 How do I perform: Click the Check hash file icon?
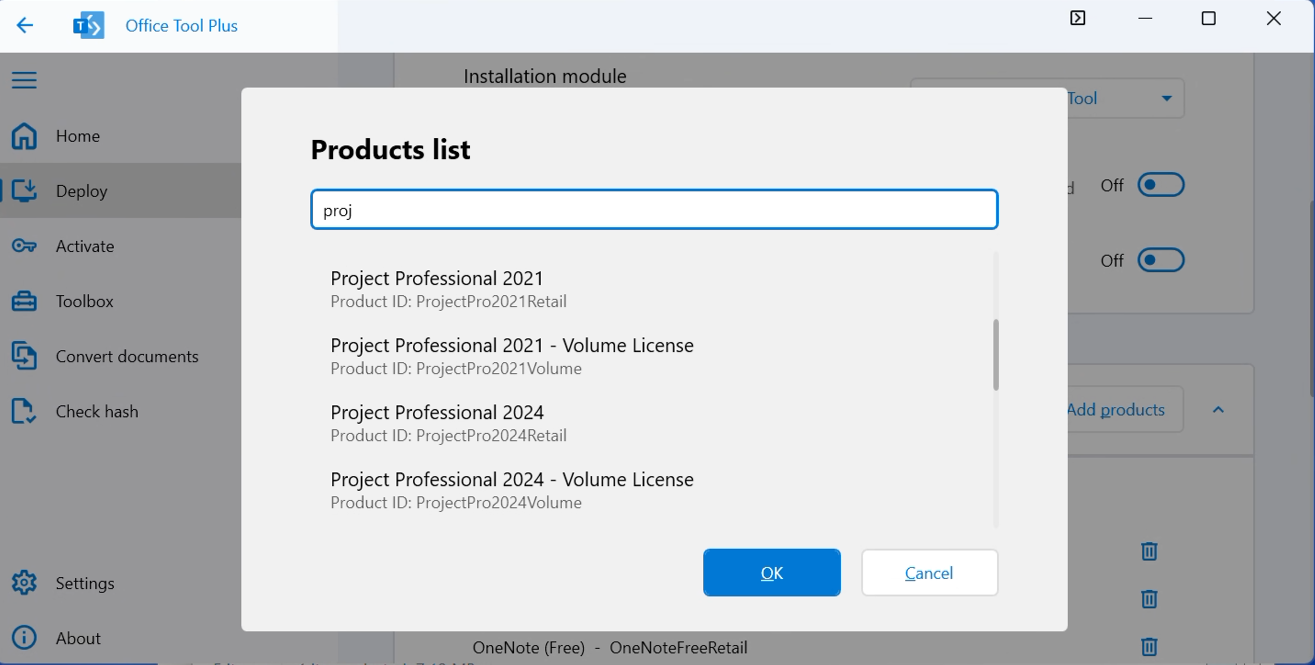tap(24, 411)
